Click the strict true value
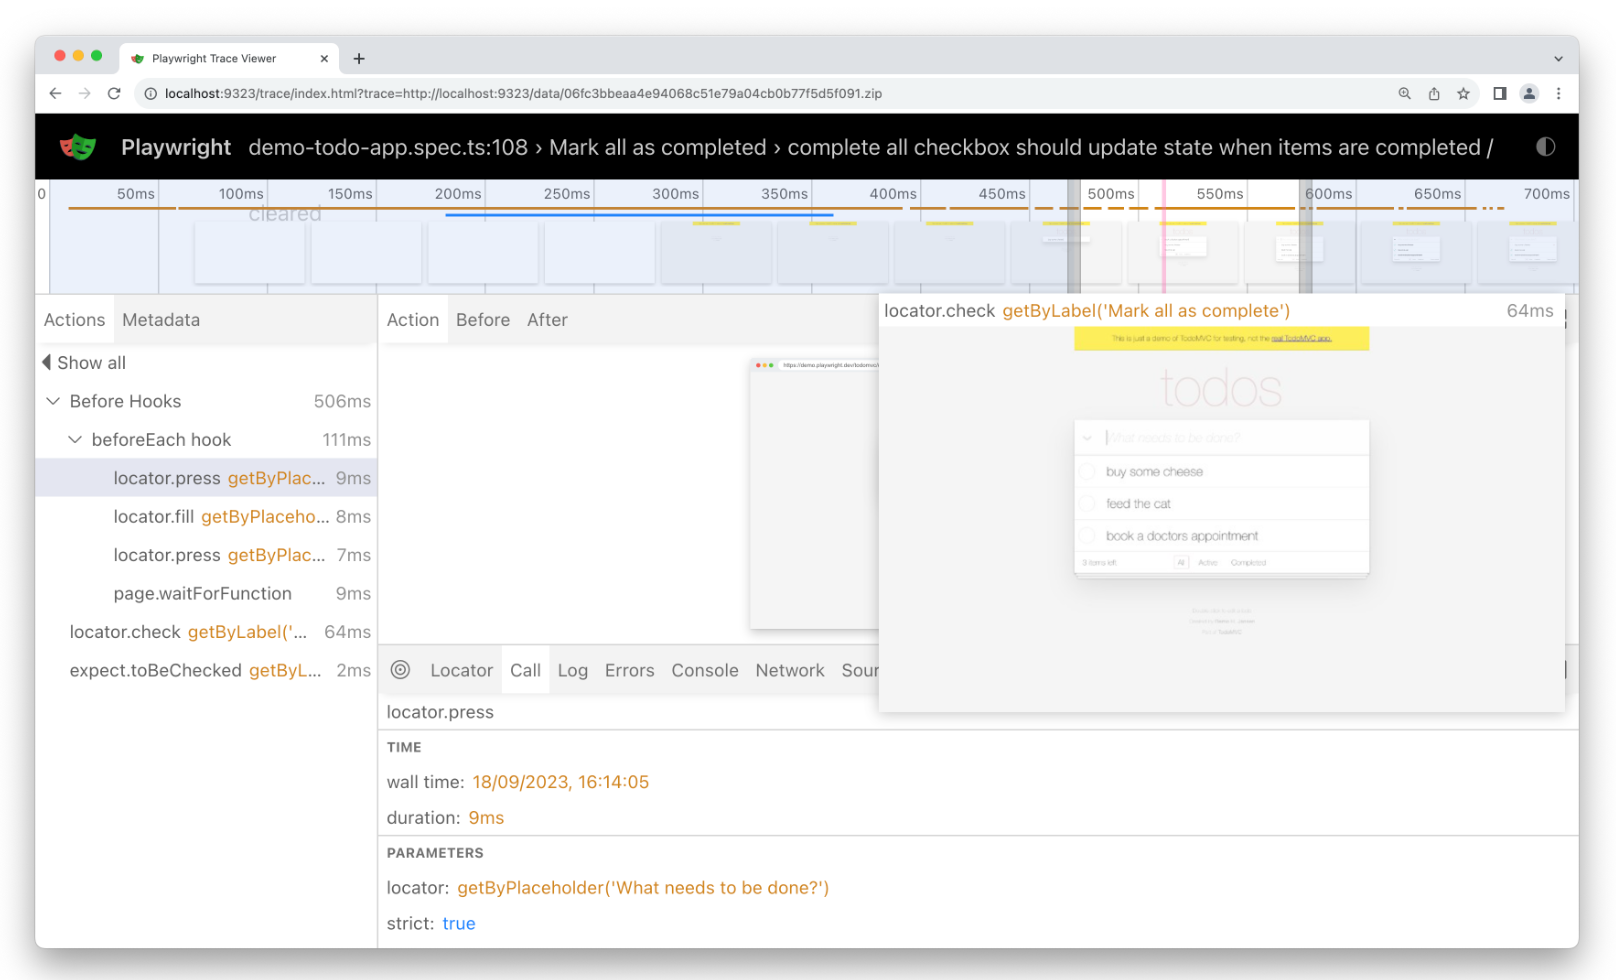Viewport: 1616px width, 980px height. 459,923
